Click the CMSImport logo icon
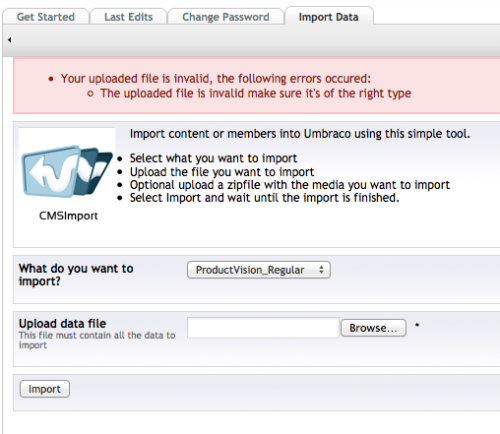The height and width of the screenshot is (434, 500). pos(67,171)
